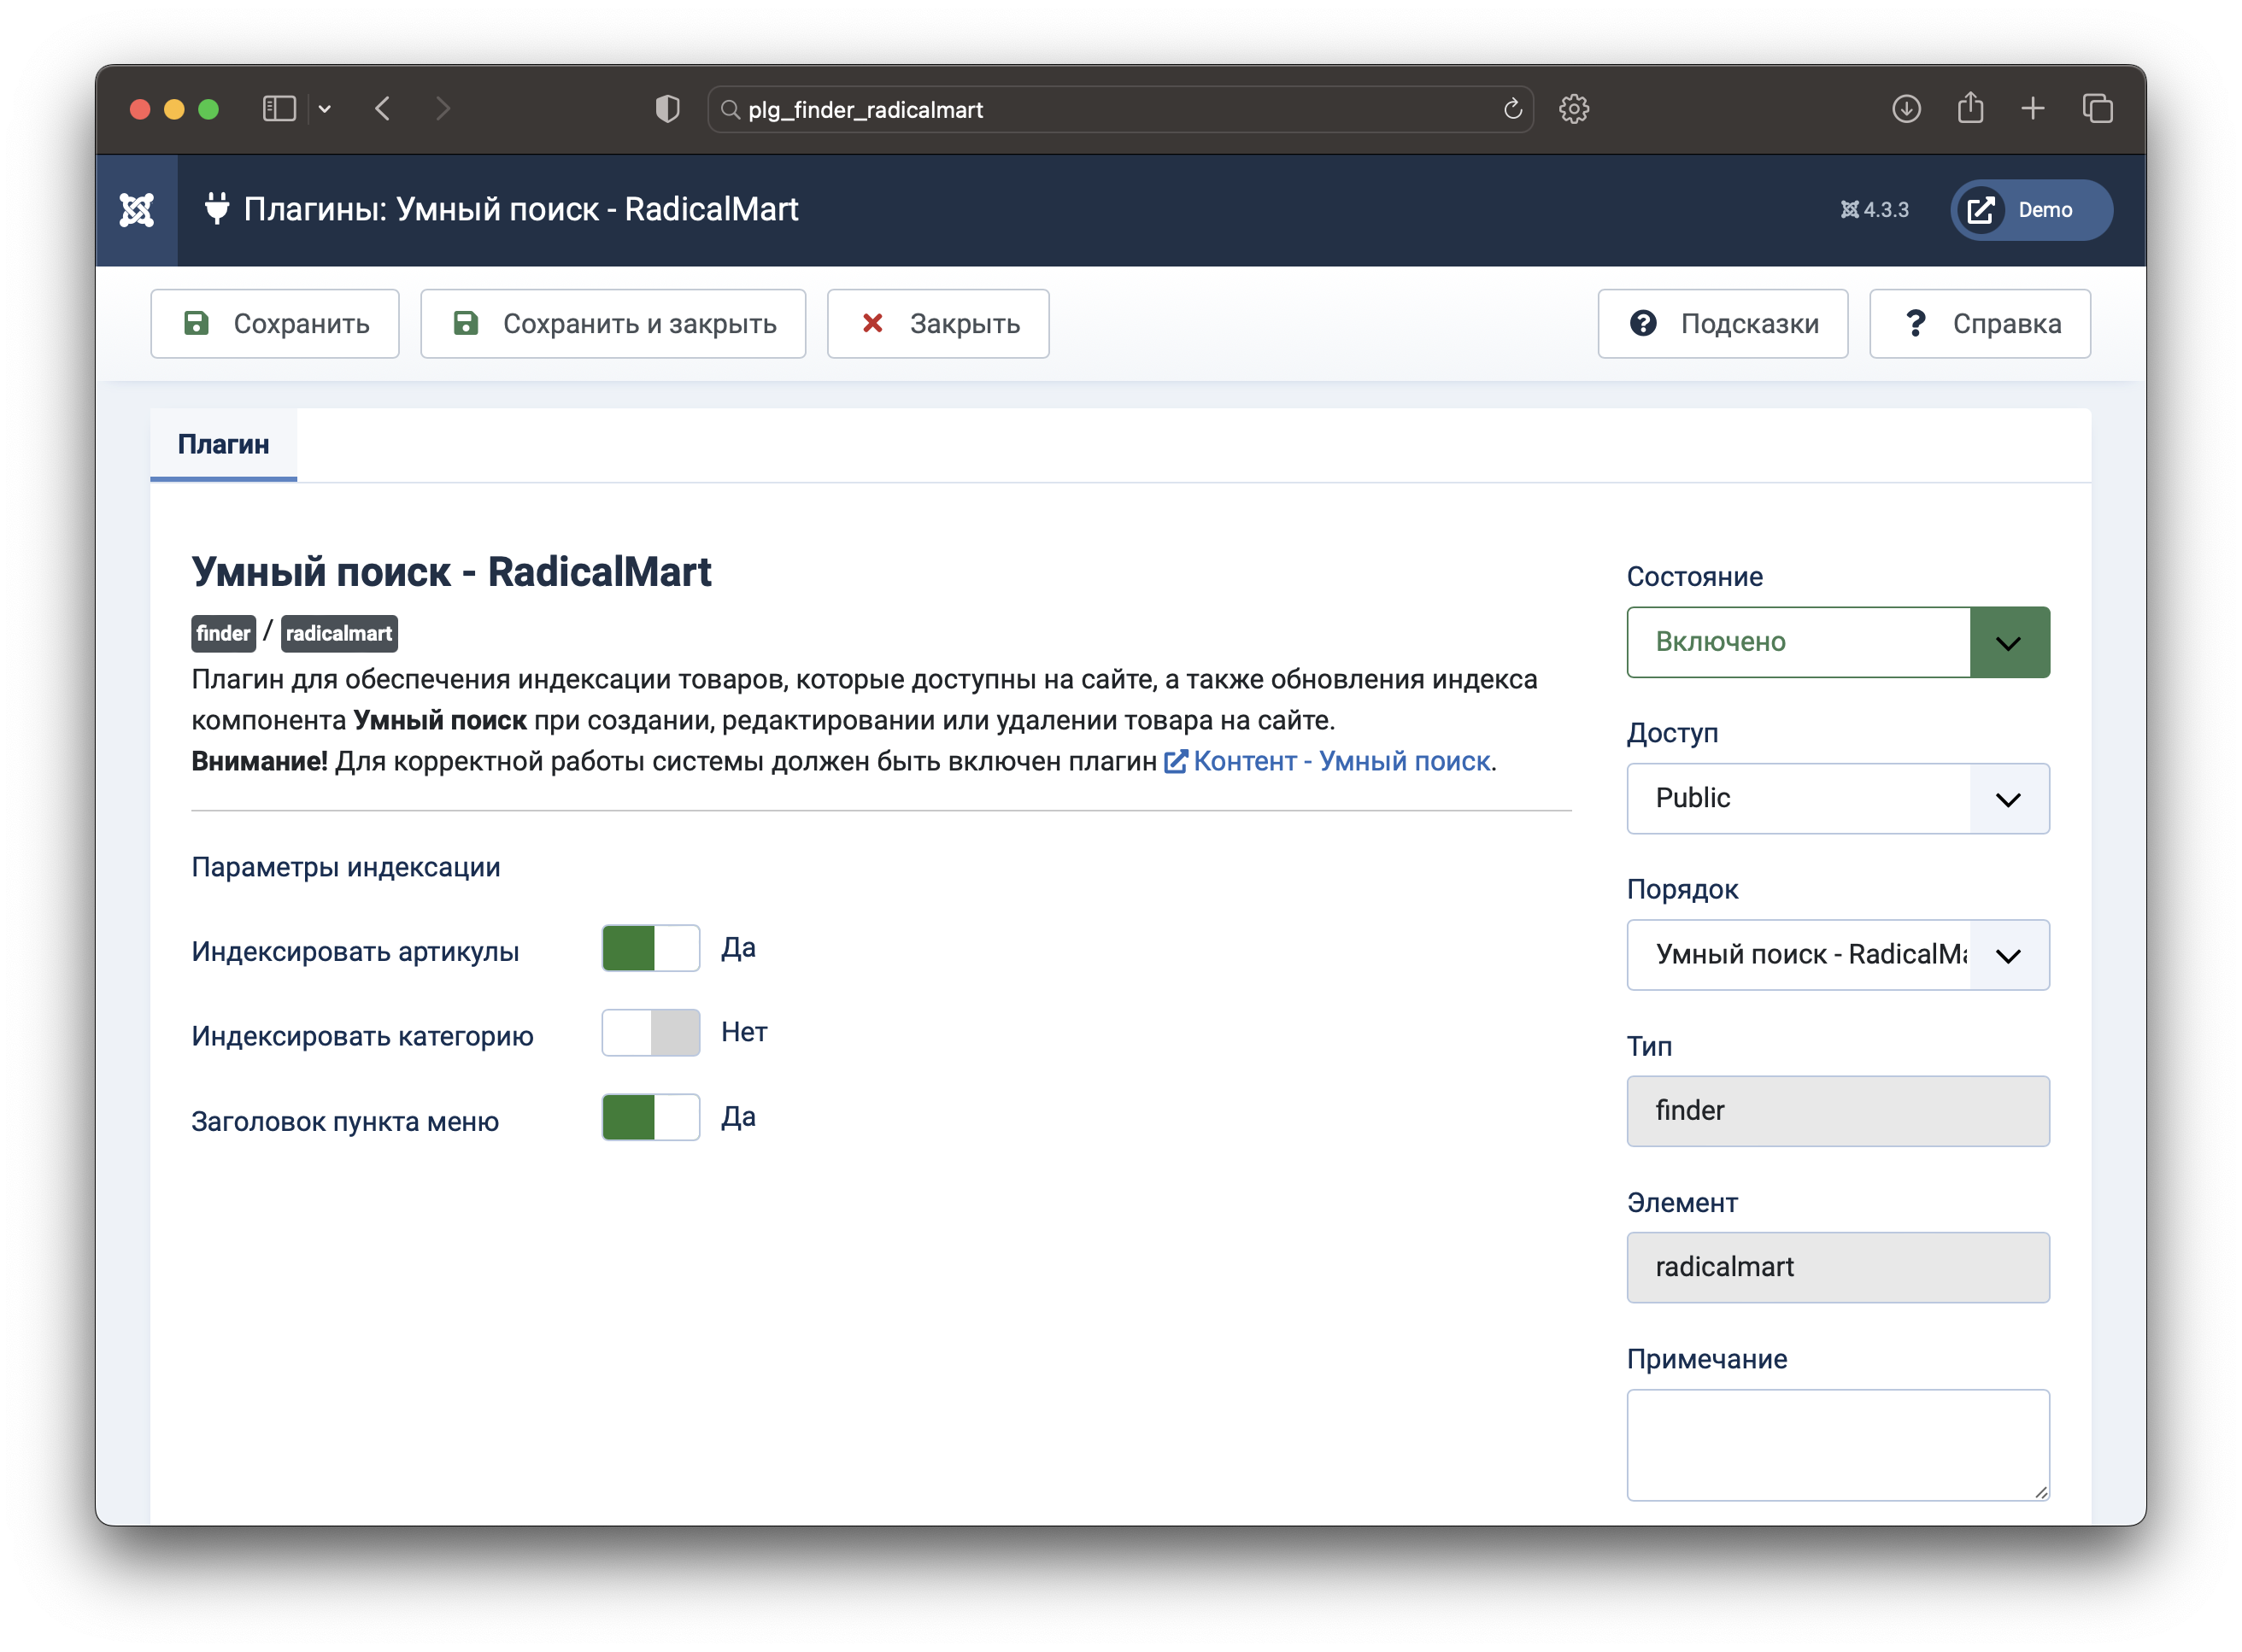
Task: Open the Контент - Умный поиск link
Action: 1327,761
